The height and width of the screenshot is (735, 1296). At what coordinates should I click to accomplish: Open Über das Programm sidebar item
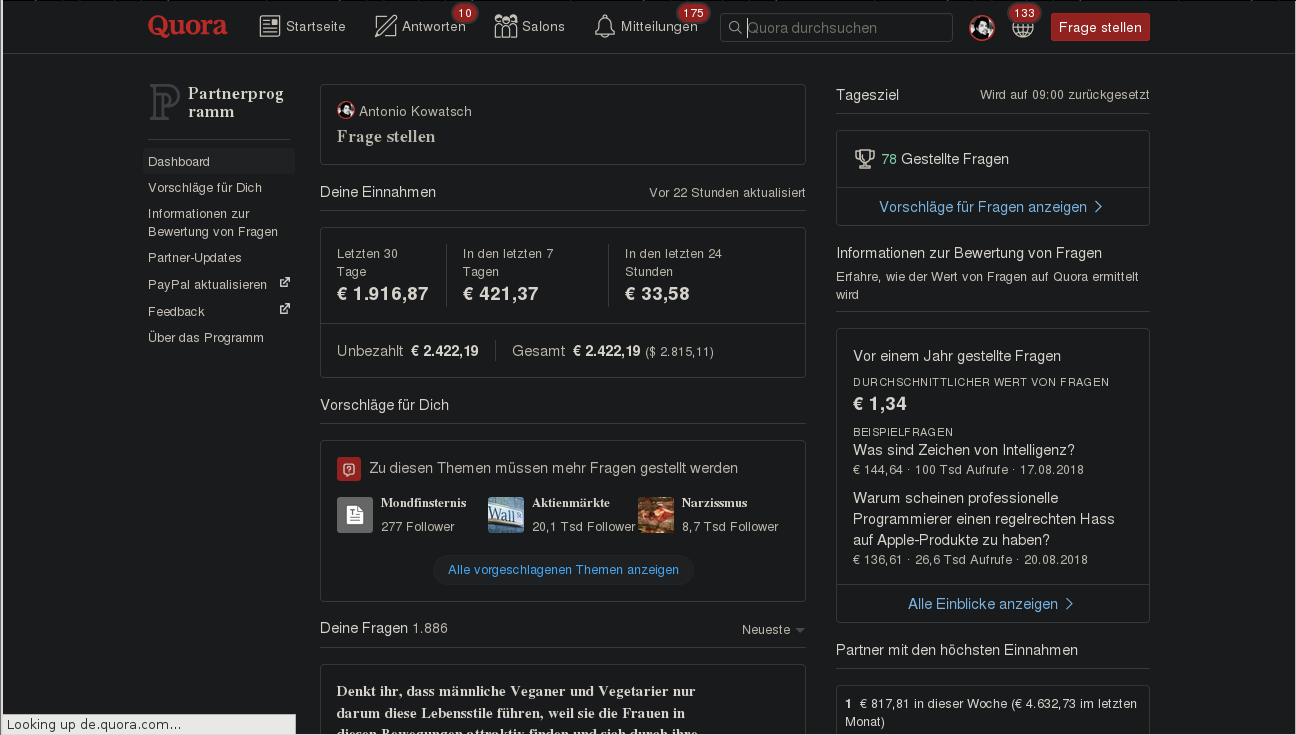[x=206, y=337]
